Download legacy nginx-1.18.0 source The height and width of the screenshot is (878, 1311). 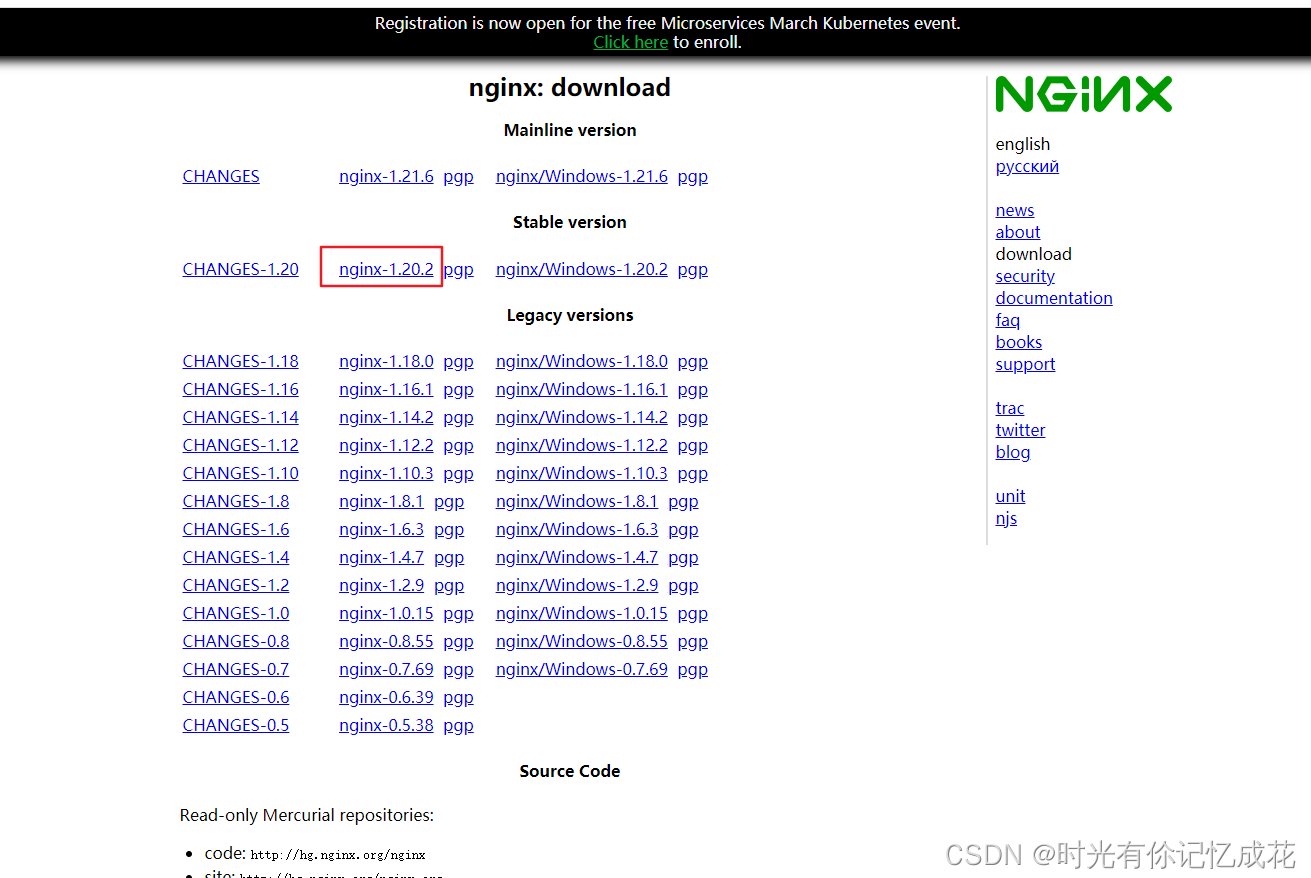386,361
